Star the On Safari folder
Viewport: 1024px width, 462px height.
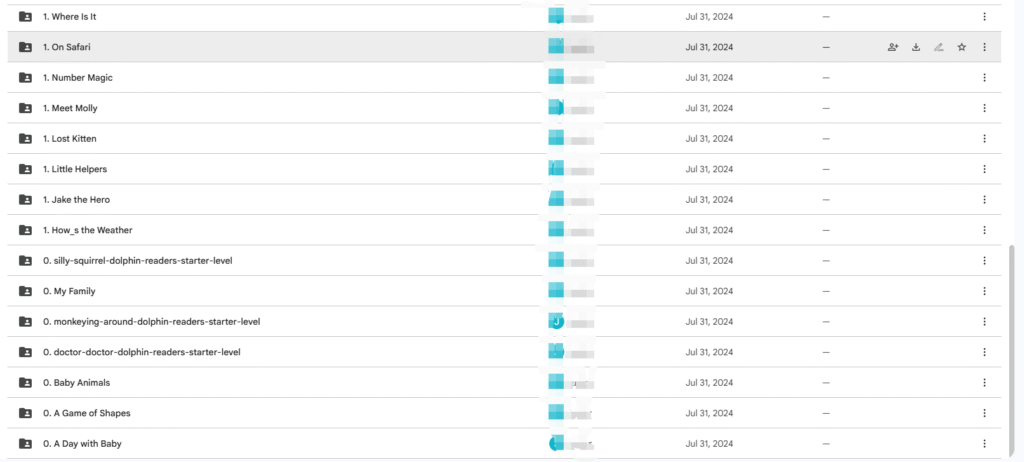tap(961, 47)
